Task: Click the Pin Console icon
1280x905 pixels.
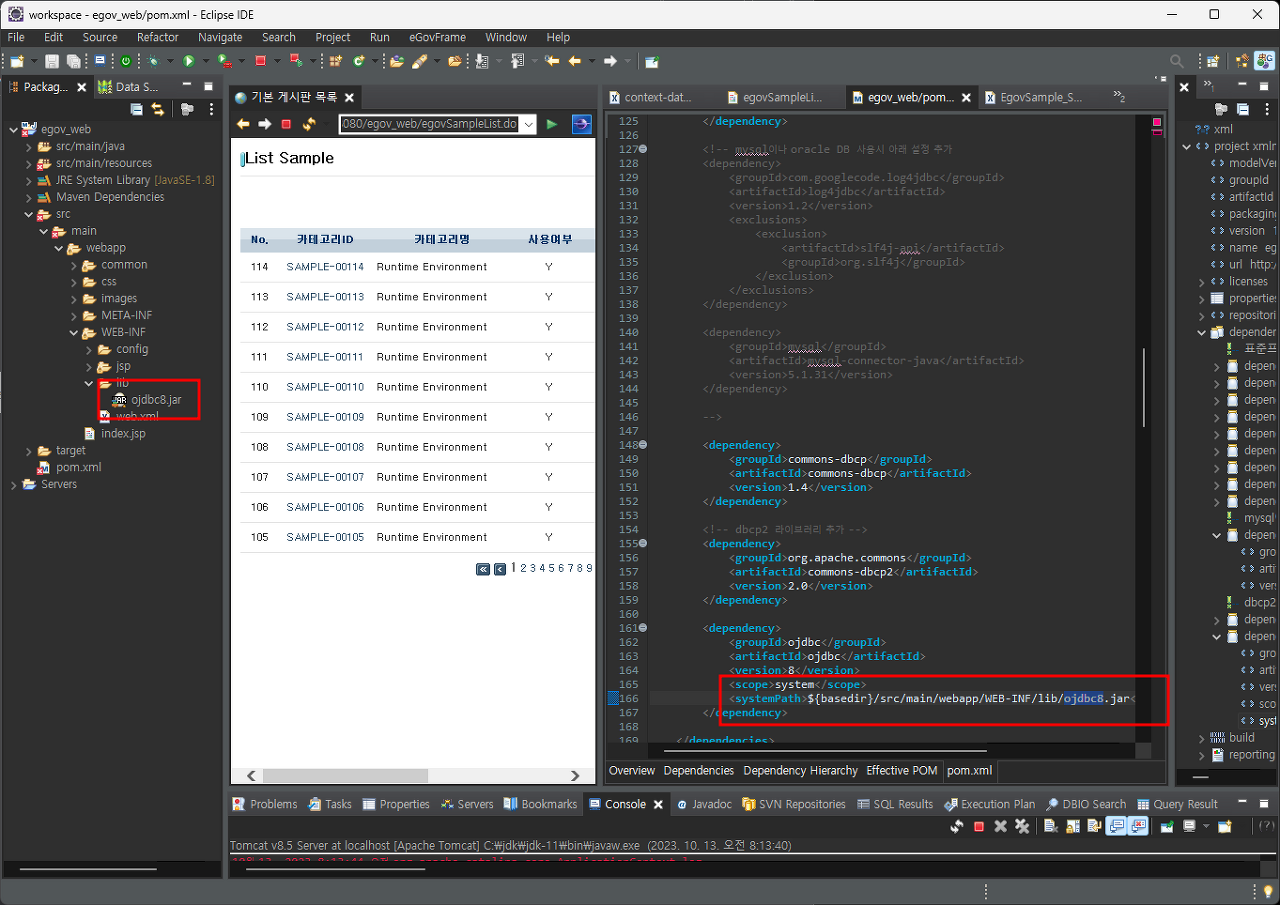Action: coord(1167,827)
